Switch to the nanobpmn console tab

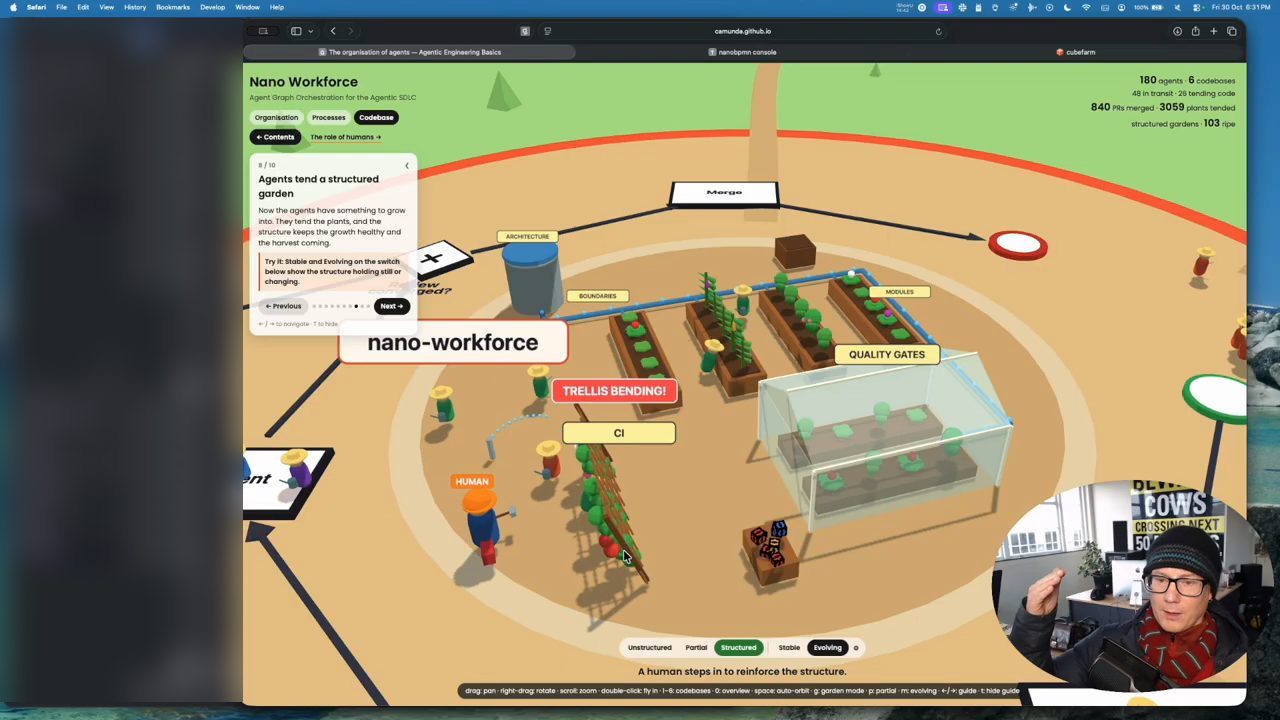point(743,52)
